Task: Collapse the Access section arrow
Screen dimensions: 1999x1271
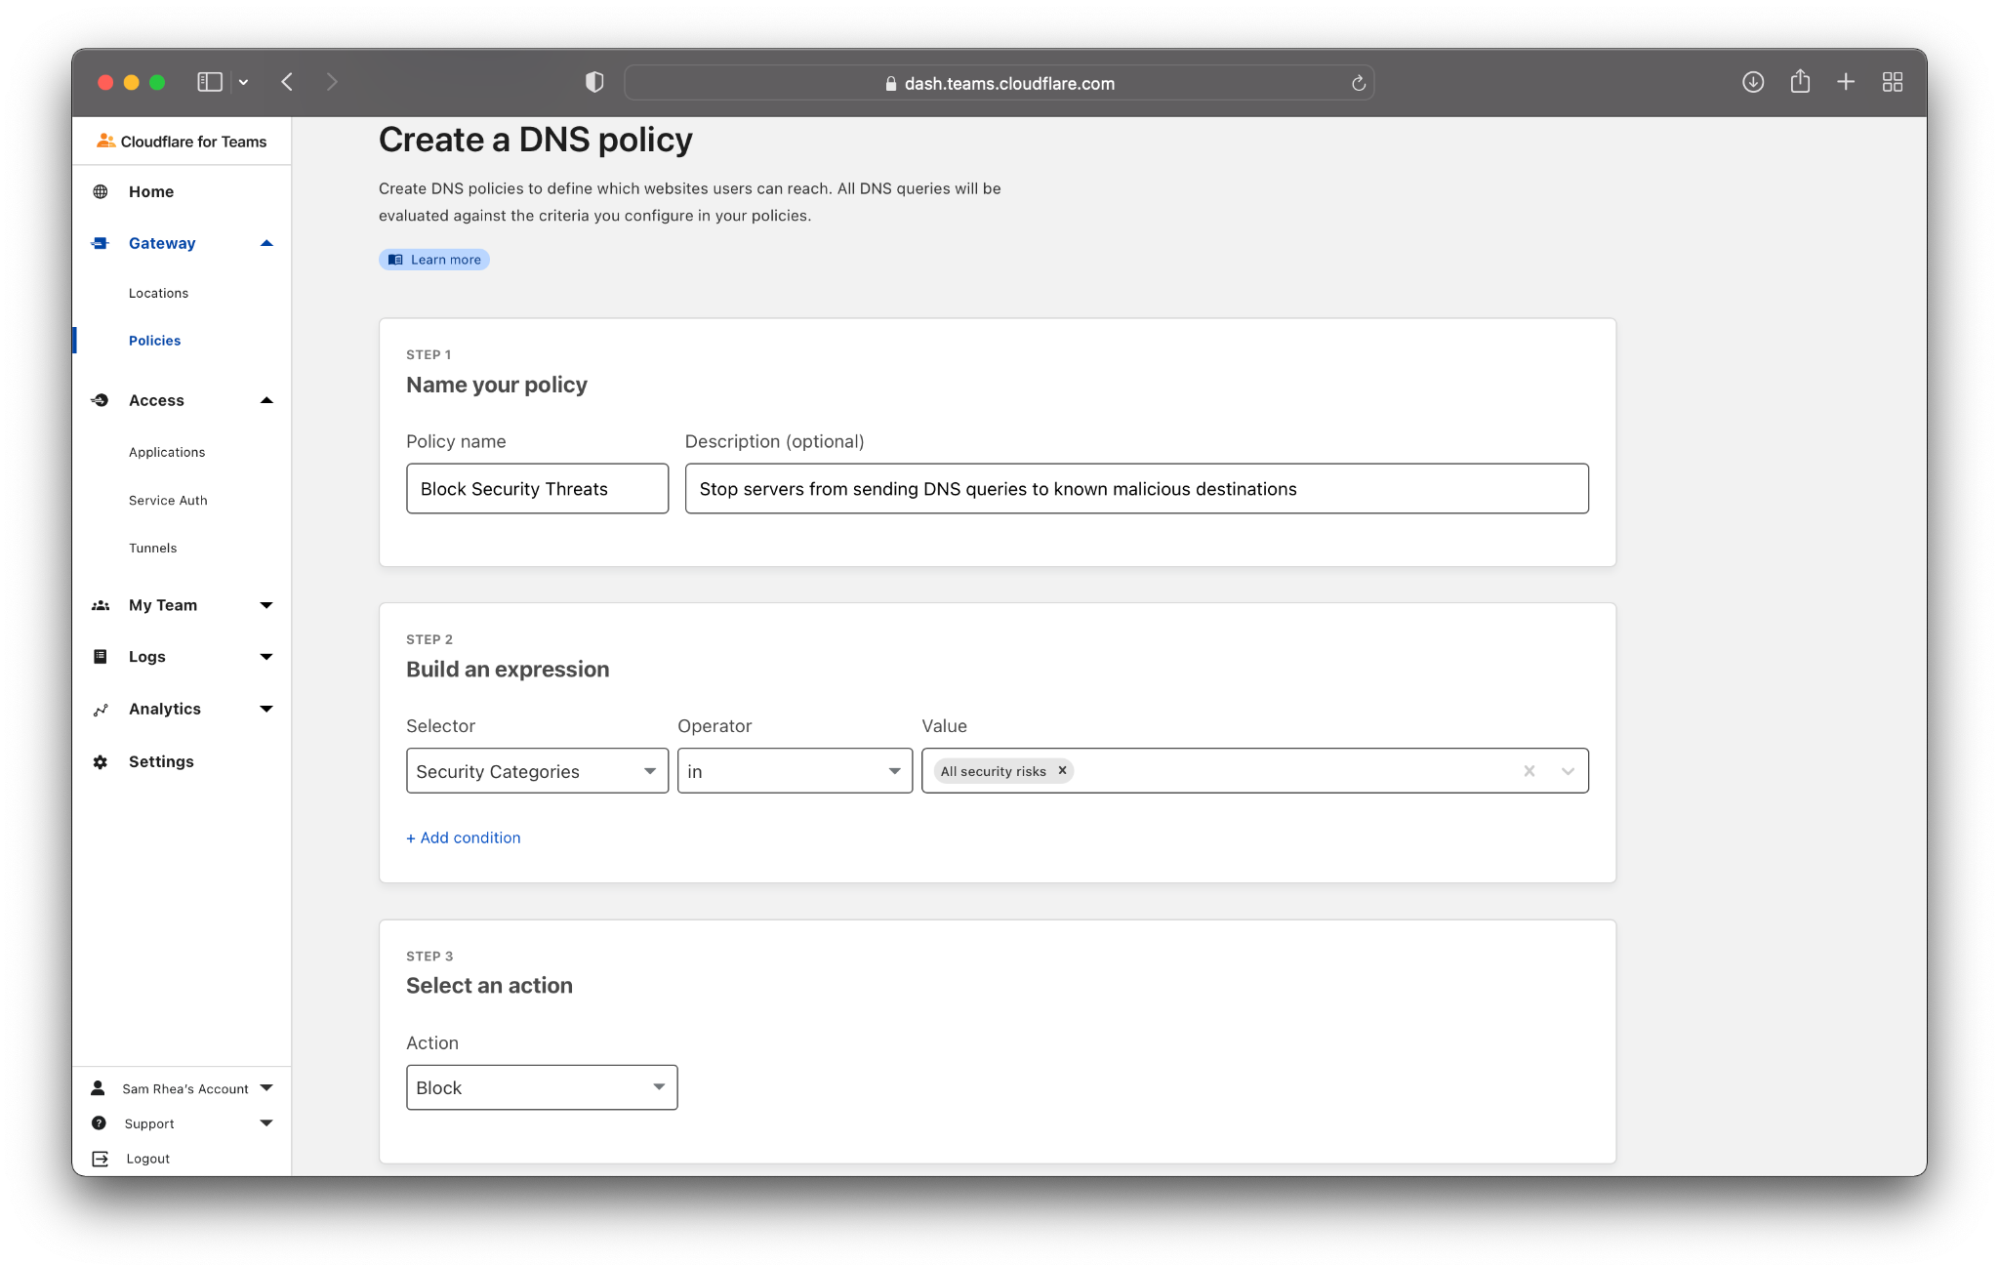Action: click(266, 400)
